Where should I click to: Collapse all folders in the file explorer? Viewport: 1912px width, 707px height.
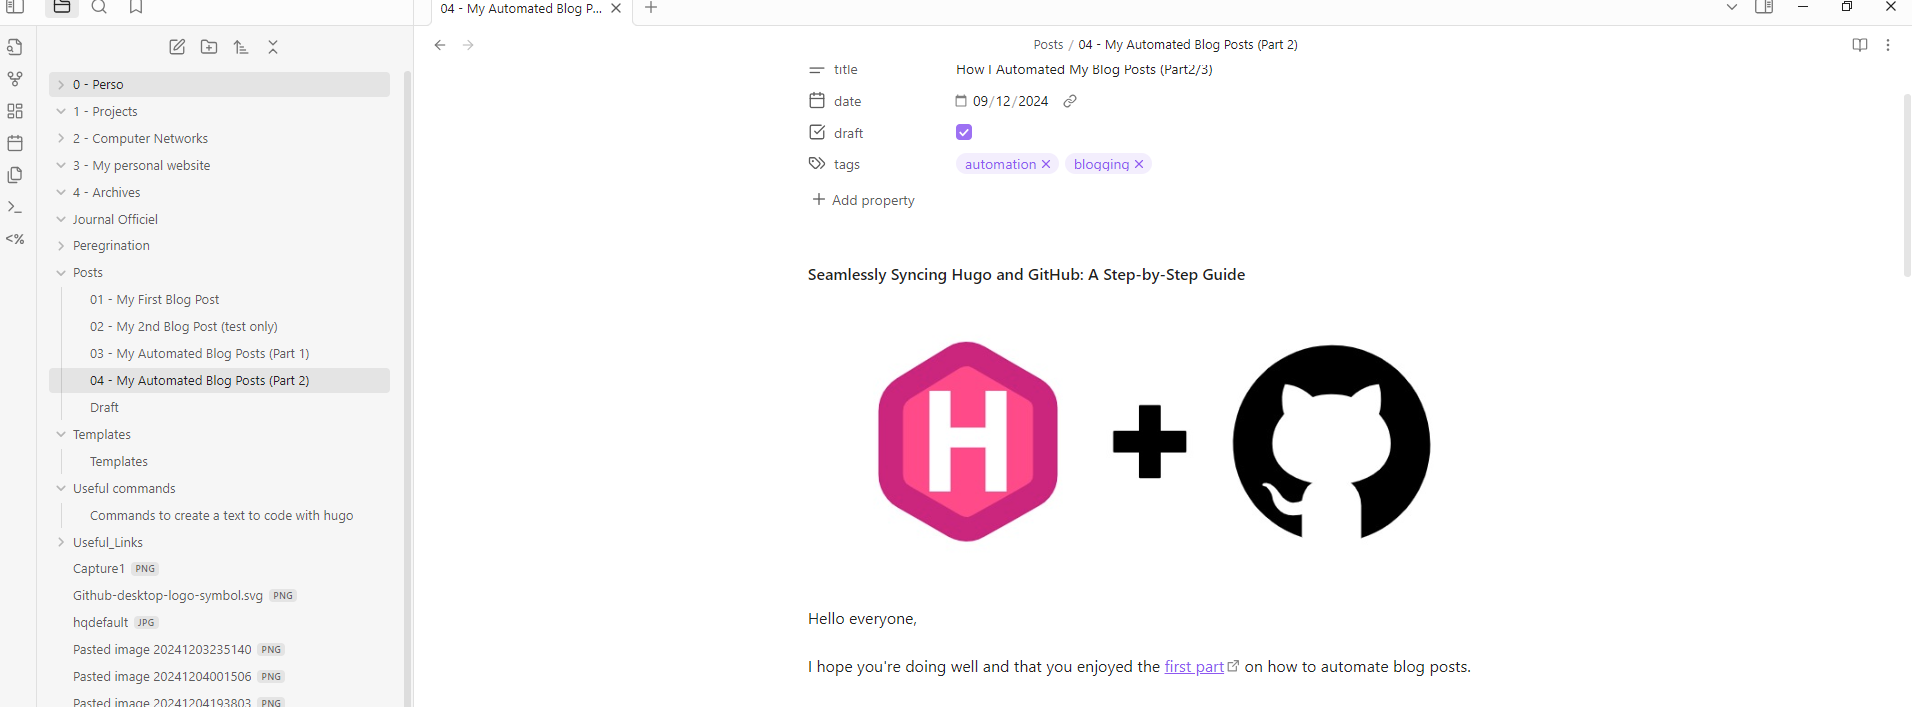[x=273, y=47]
